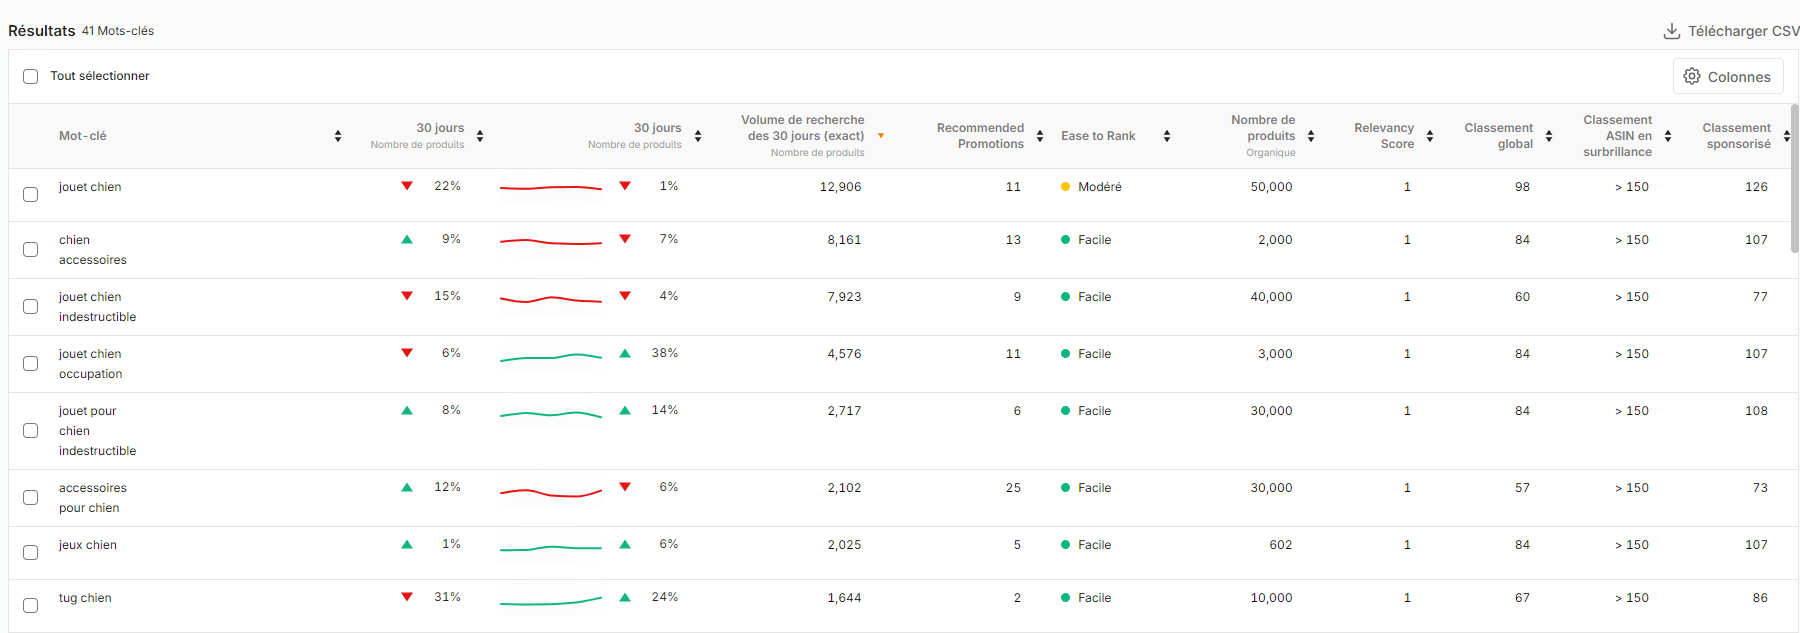Toggle checkbox for 'jeux chien' keyword
The width and height of the screenshot is (1800, 633).
point(31,552)
